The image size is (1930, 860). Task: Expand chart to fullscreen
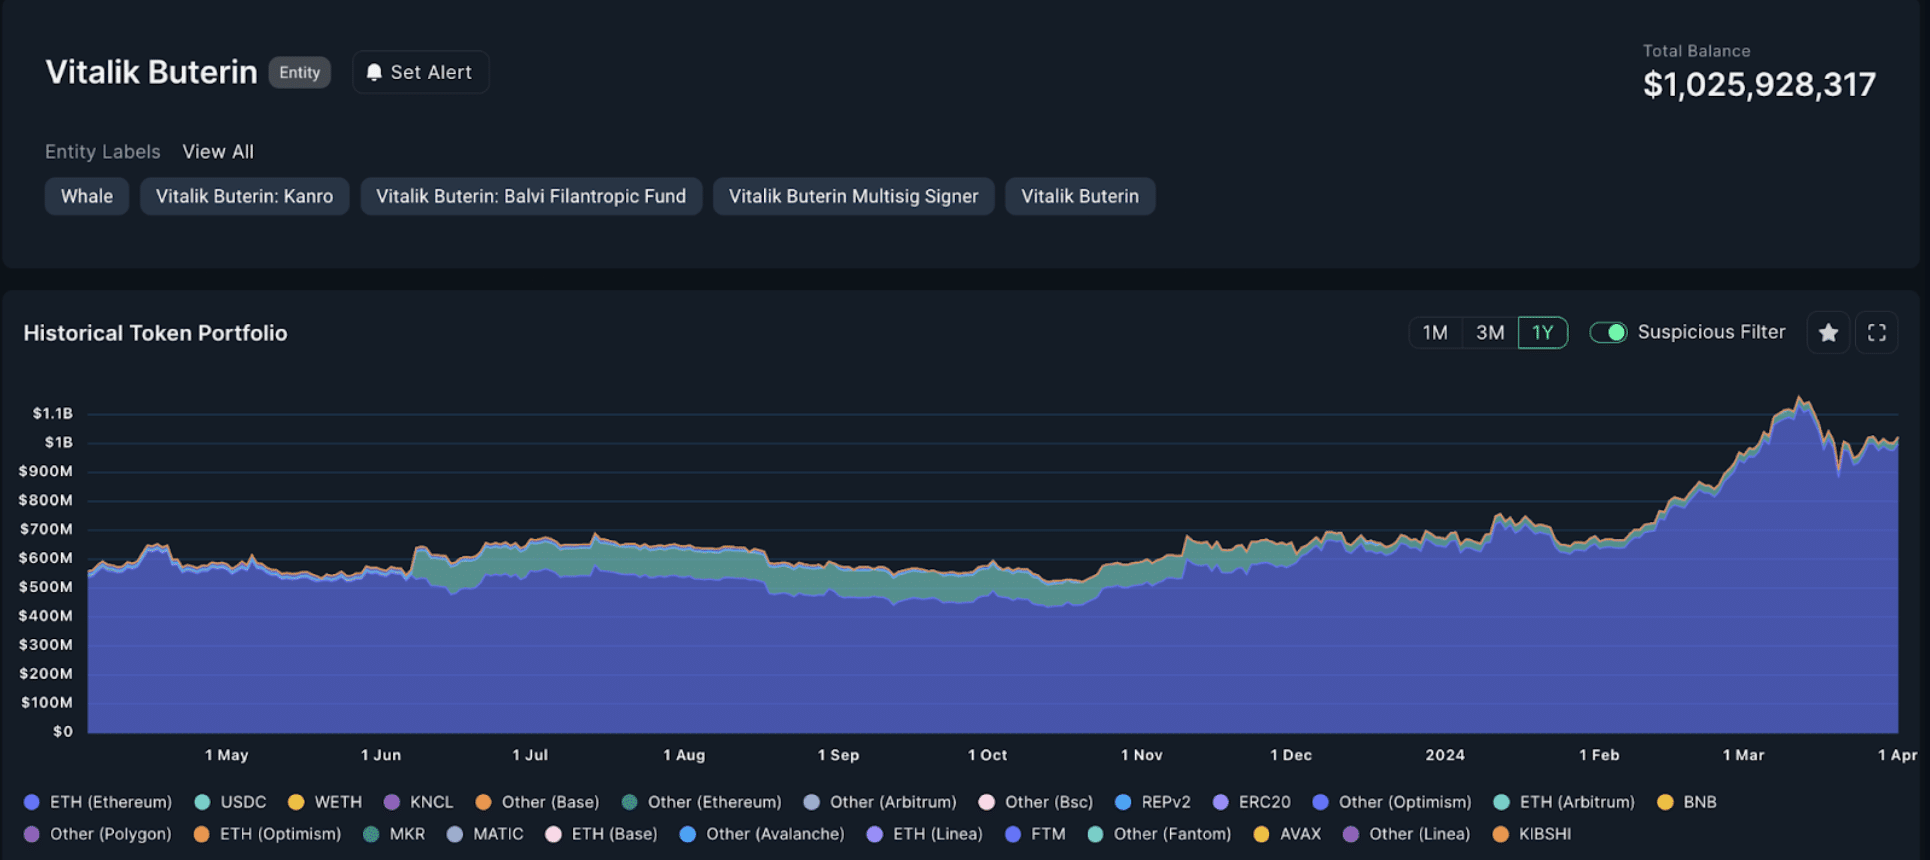(1876, 333)
